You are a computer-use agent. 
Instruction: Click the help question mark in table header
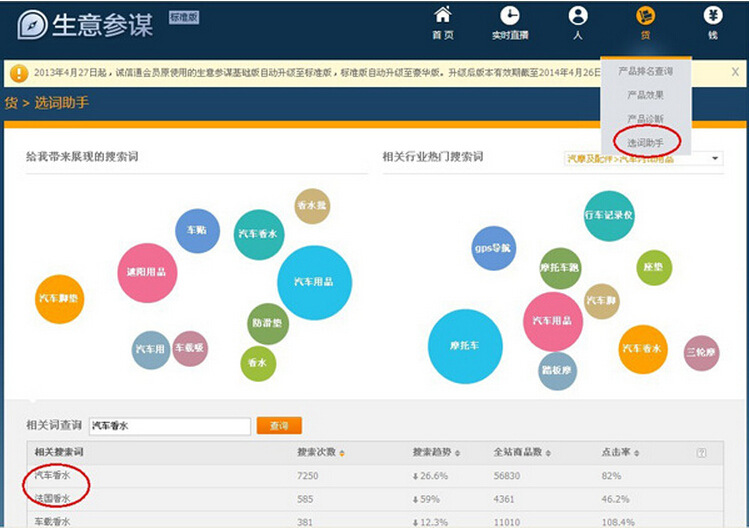pyautogui.click(x=701, y=454)
